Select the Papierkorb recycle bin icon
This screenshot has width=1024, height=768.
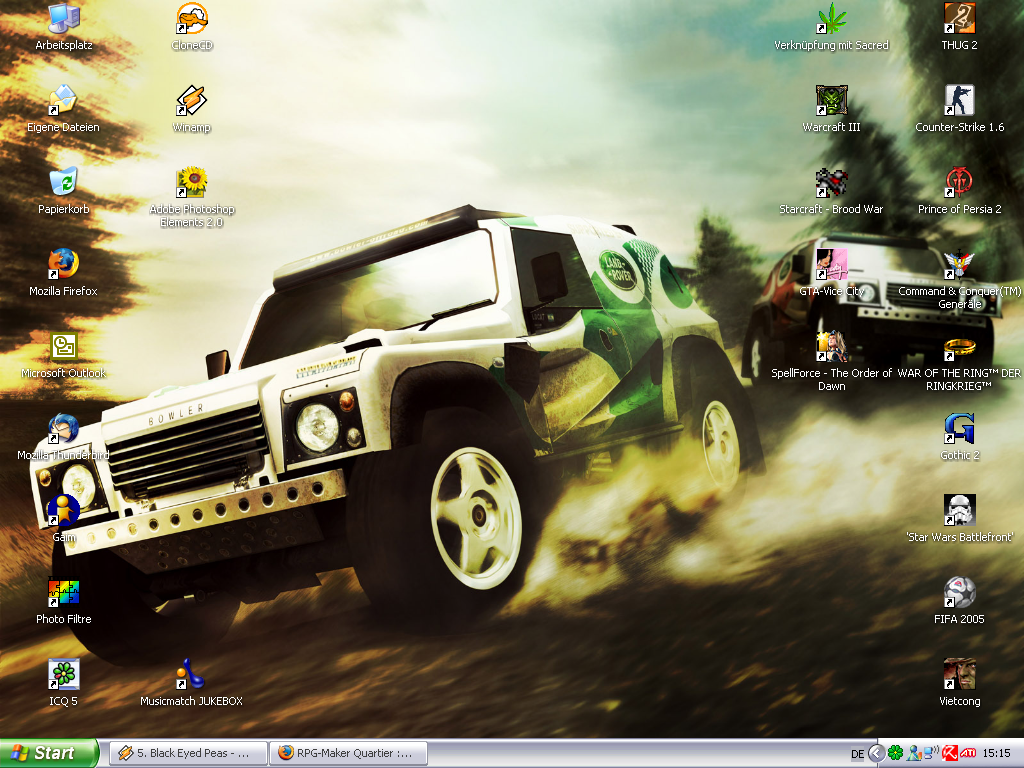[x=63, y=183]
